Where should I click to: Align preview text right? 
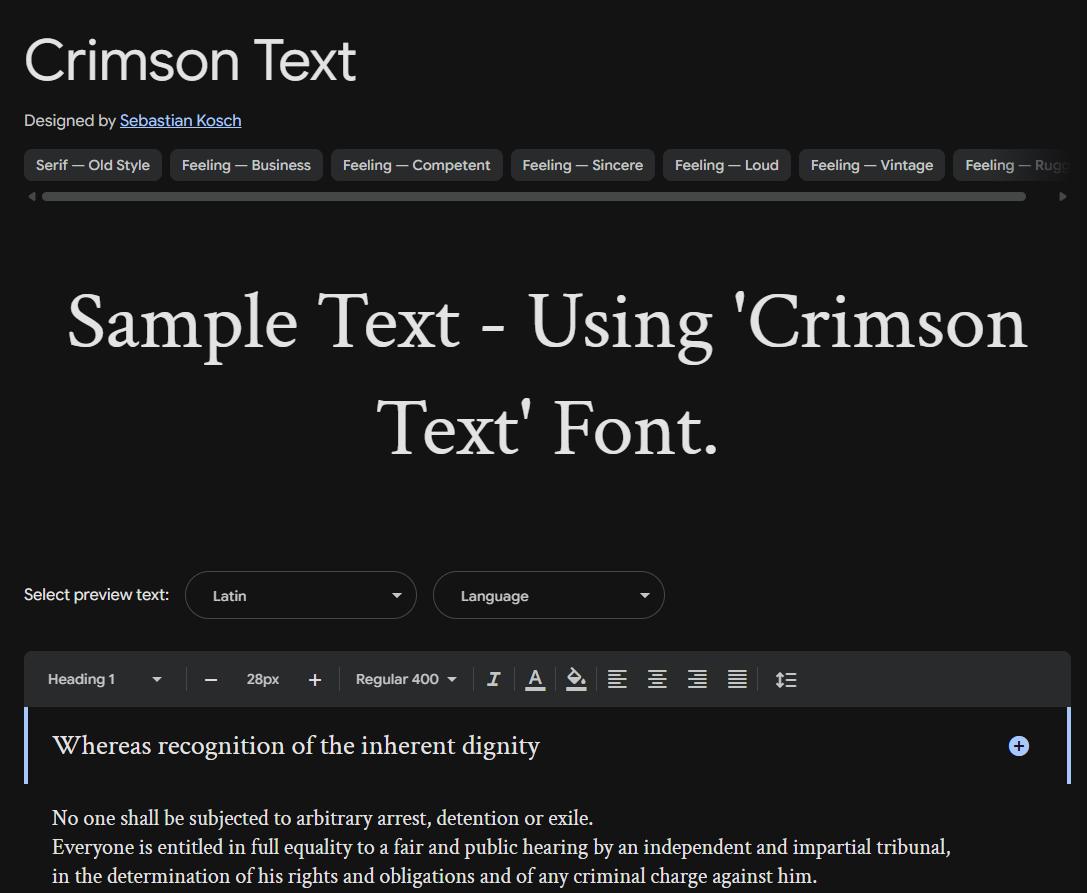pyautogui.click(x=697, y=679)
